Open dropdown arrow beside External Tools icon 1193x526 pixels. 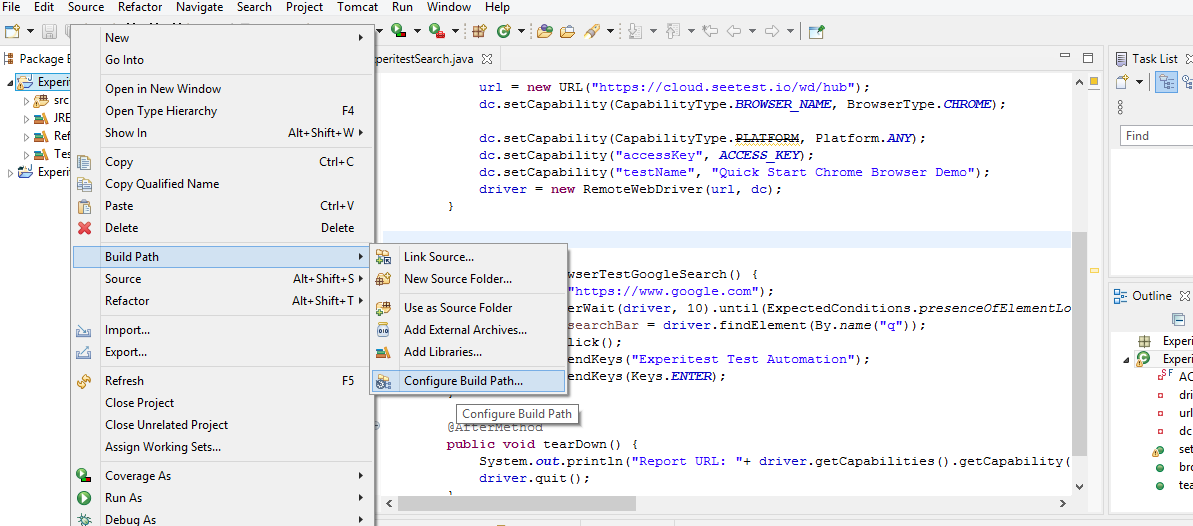(455, 31)
